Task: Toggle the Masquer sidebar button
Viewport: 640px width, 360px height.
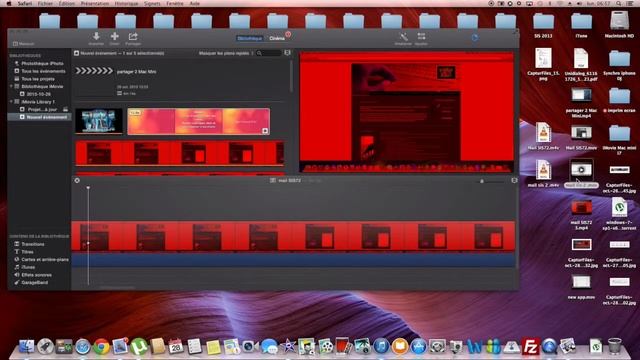Action: pos(24,44)
